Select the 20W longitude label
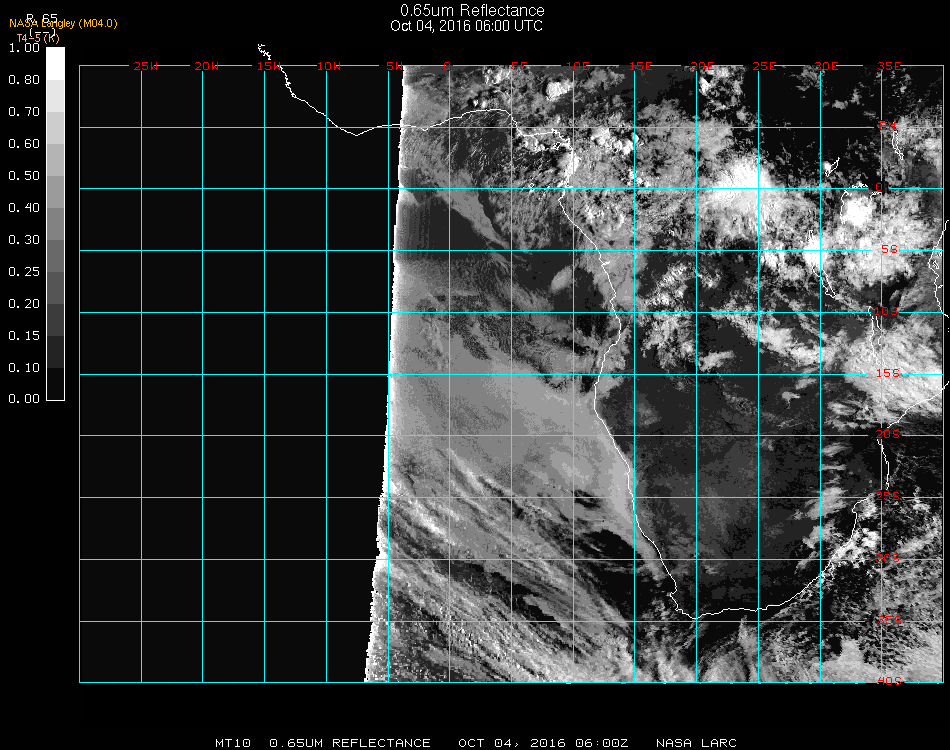950x750 pixels. pos(207,66)
